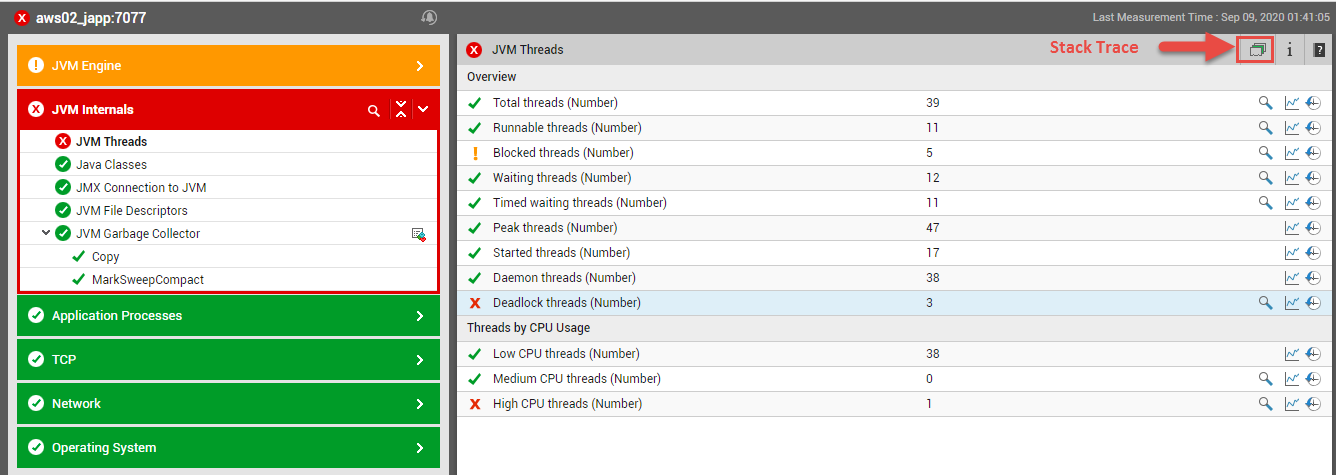Expand the JVM Engine layer chevron
Screen dimensions: 1336x475
point(420,66)
